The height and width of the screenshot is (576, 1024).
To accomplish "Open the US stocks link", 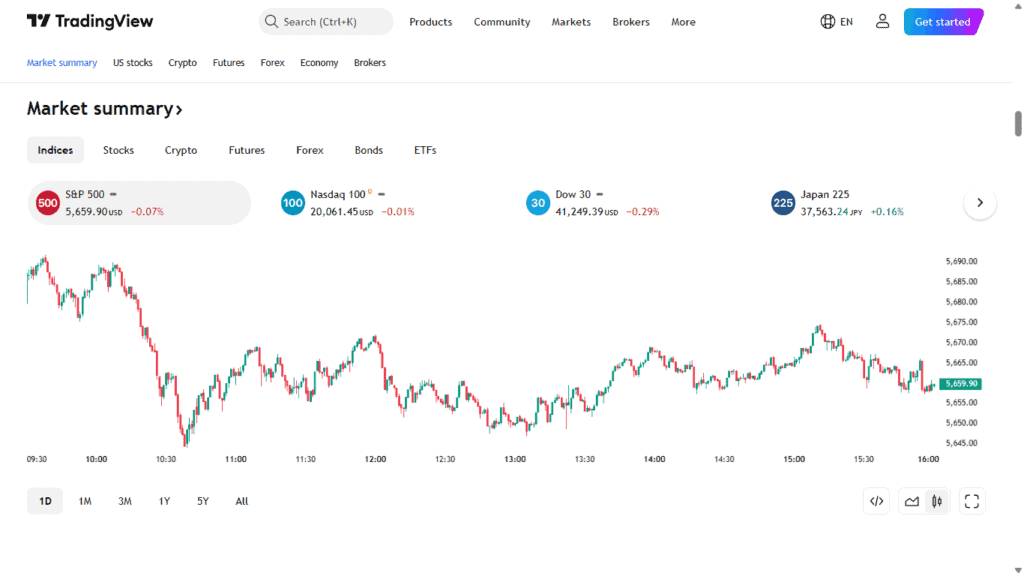I will tap(133, 62).
